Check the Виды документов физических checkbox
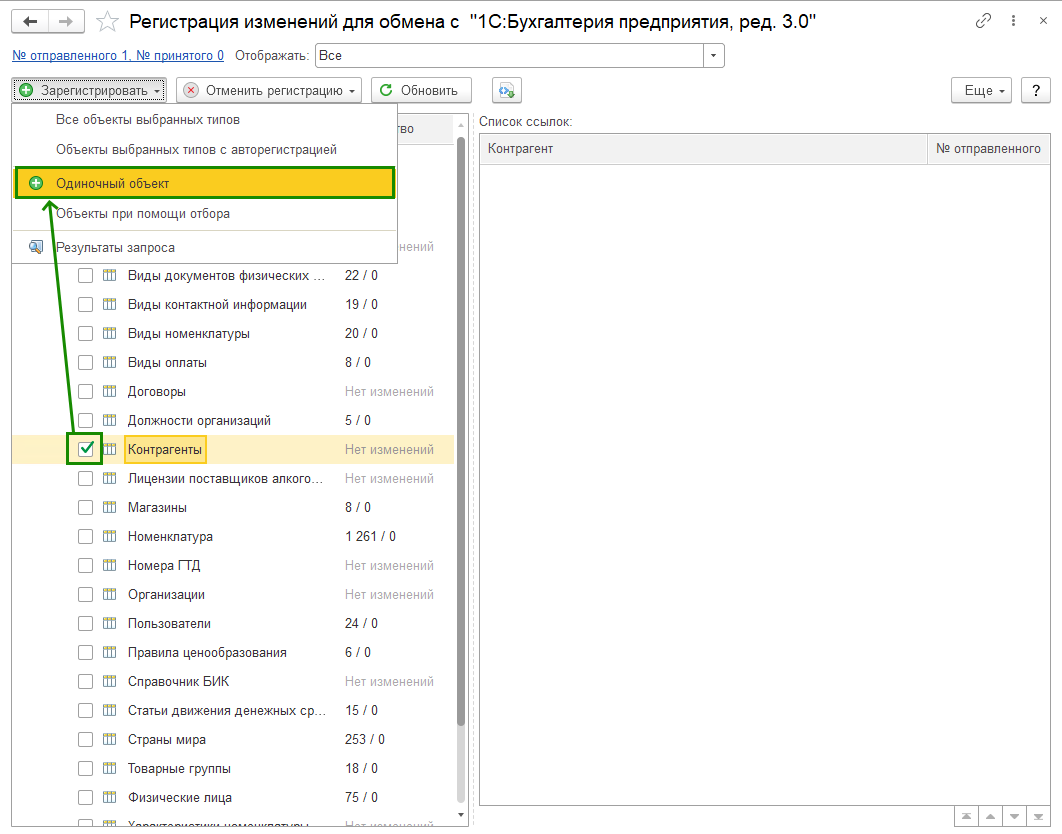The image size is (1062, 834). click(x=85, y=276)
